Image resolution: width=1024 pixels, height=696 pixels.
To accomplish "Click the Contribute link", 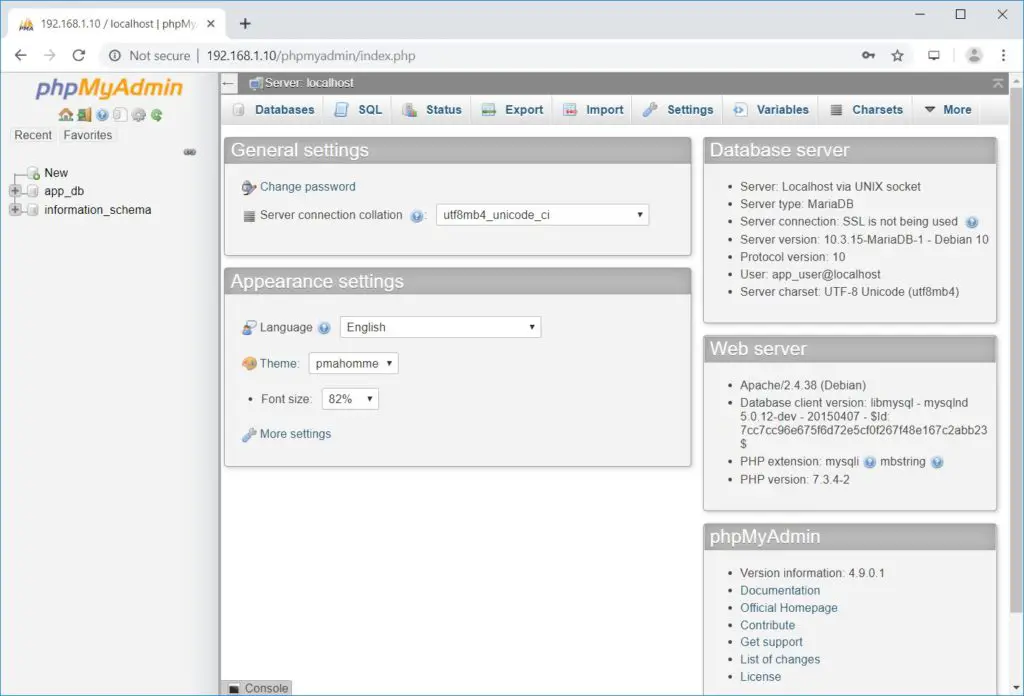I will 767,625.
